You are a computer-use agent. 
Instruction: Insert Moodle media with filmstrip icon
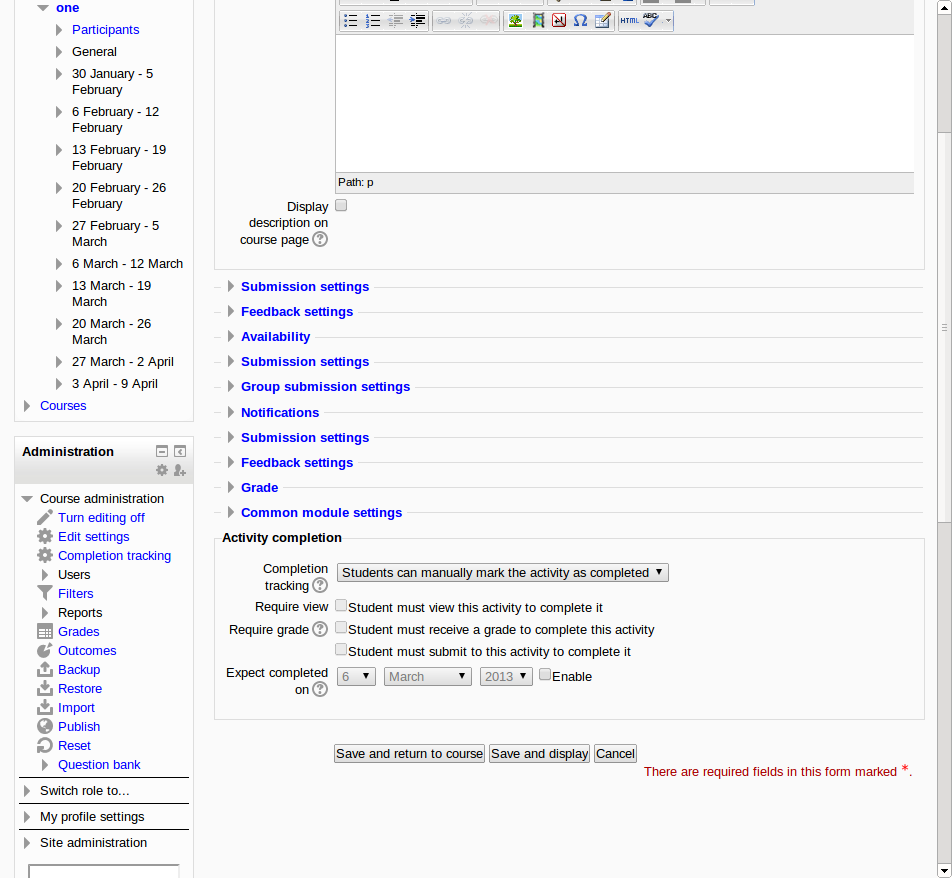coord(538,21)
